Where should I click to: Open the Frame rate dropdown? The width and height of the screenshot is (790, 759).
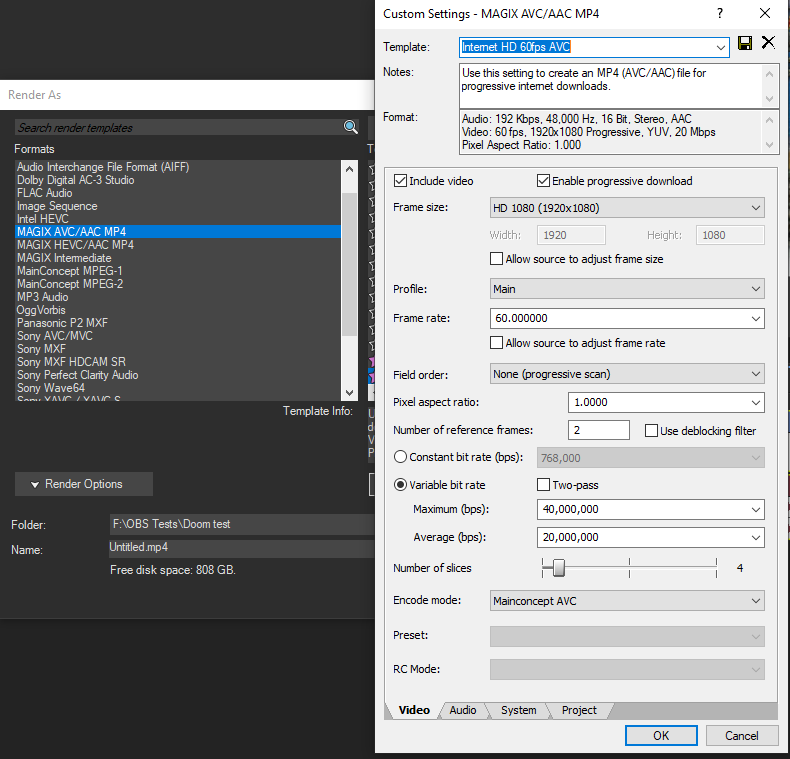pyautogui.click(x=756, y=319)
